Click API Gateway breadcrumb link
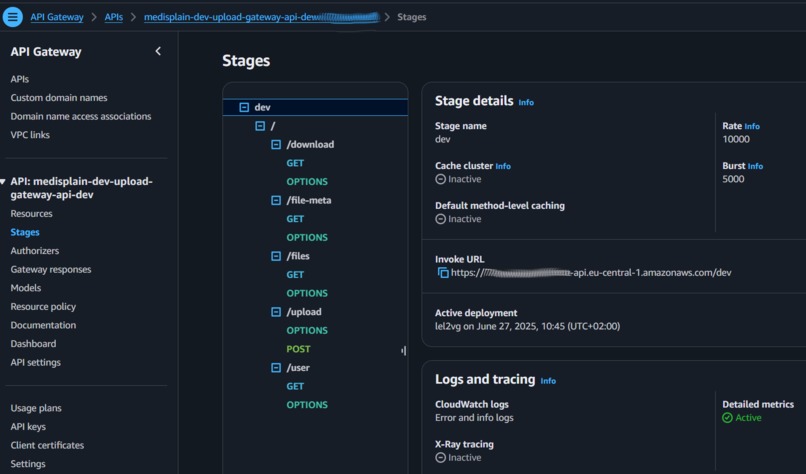Image resolution: width=806 pixels, height=474 pixels. (57, 17)
